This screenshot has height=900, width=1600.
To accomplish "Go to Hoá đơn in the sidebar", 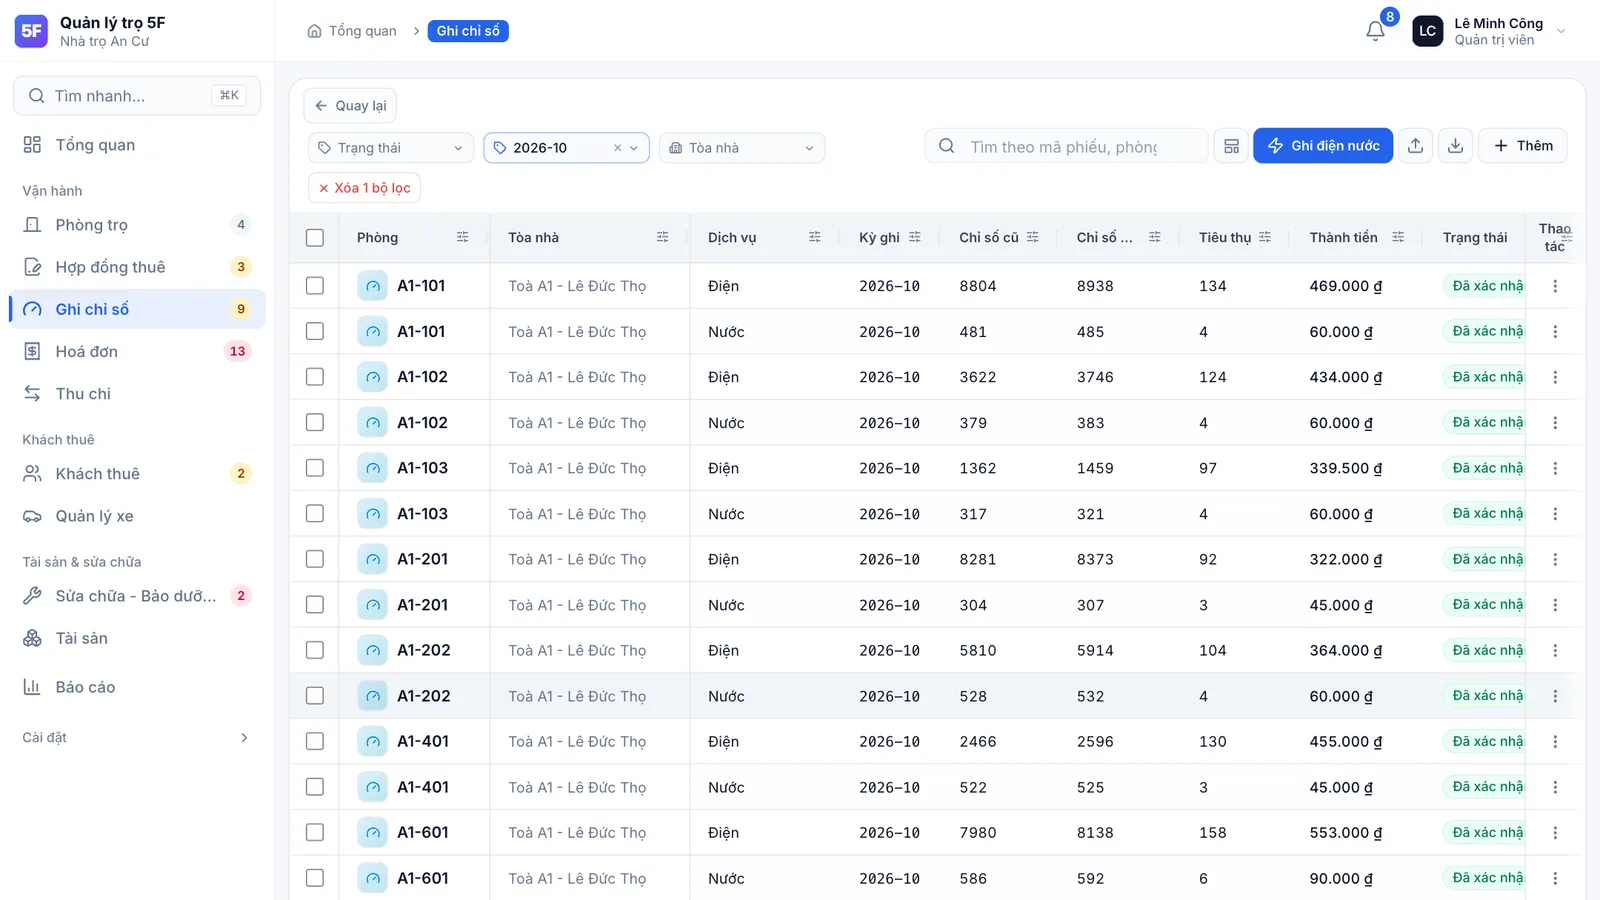I will (x=137, y=351).
